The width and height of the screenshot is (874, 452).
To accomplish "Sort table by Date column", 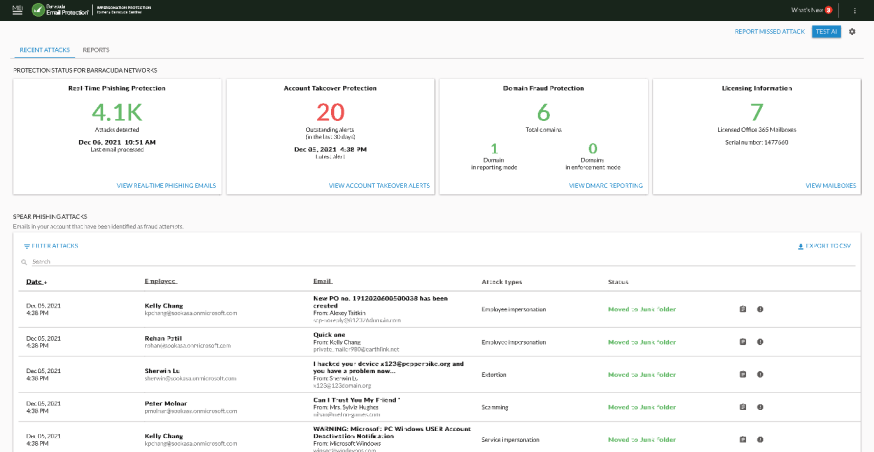I will [36, 282].
